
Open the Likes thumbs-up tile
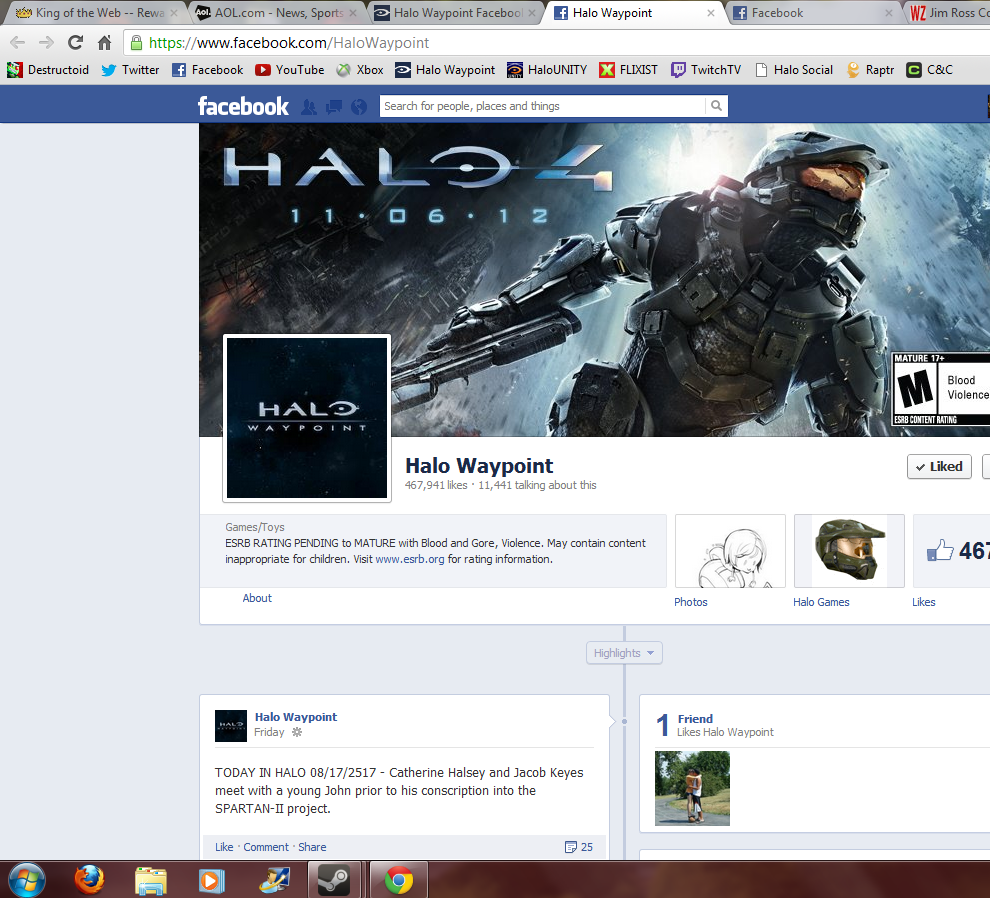click(x=951, y=551)
